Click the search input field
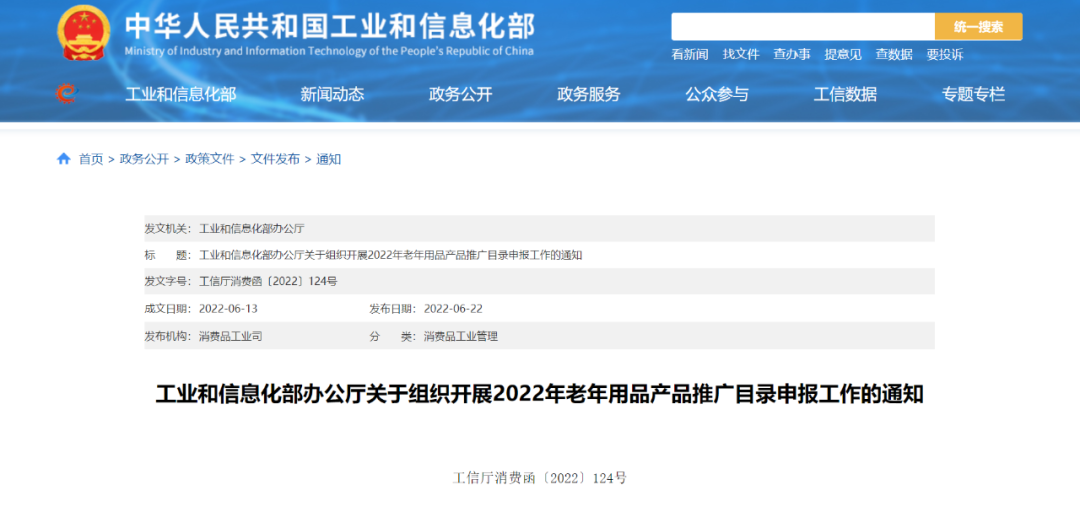Viewport: 1080px width, 512px height. click(x=802, y=27)
